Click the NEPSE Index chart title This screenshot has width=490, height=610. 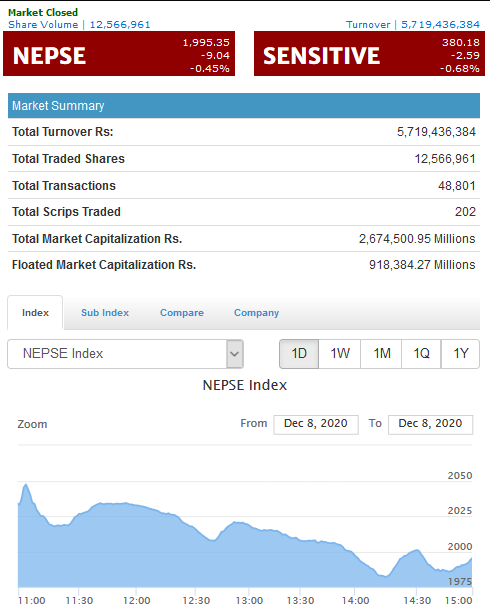[x=245, y=385]
